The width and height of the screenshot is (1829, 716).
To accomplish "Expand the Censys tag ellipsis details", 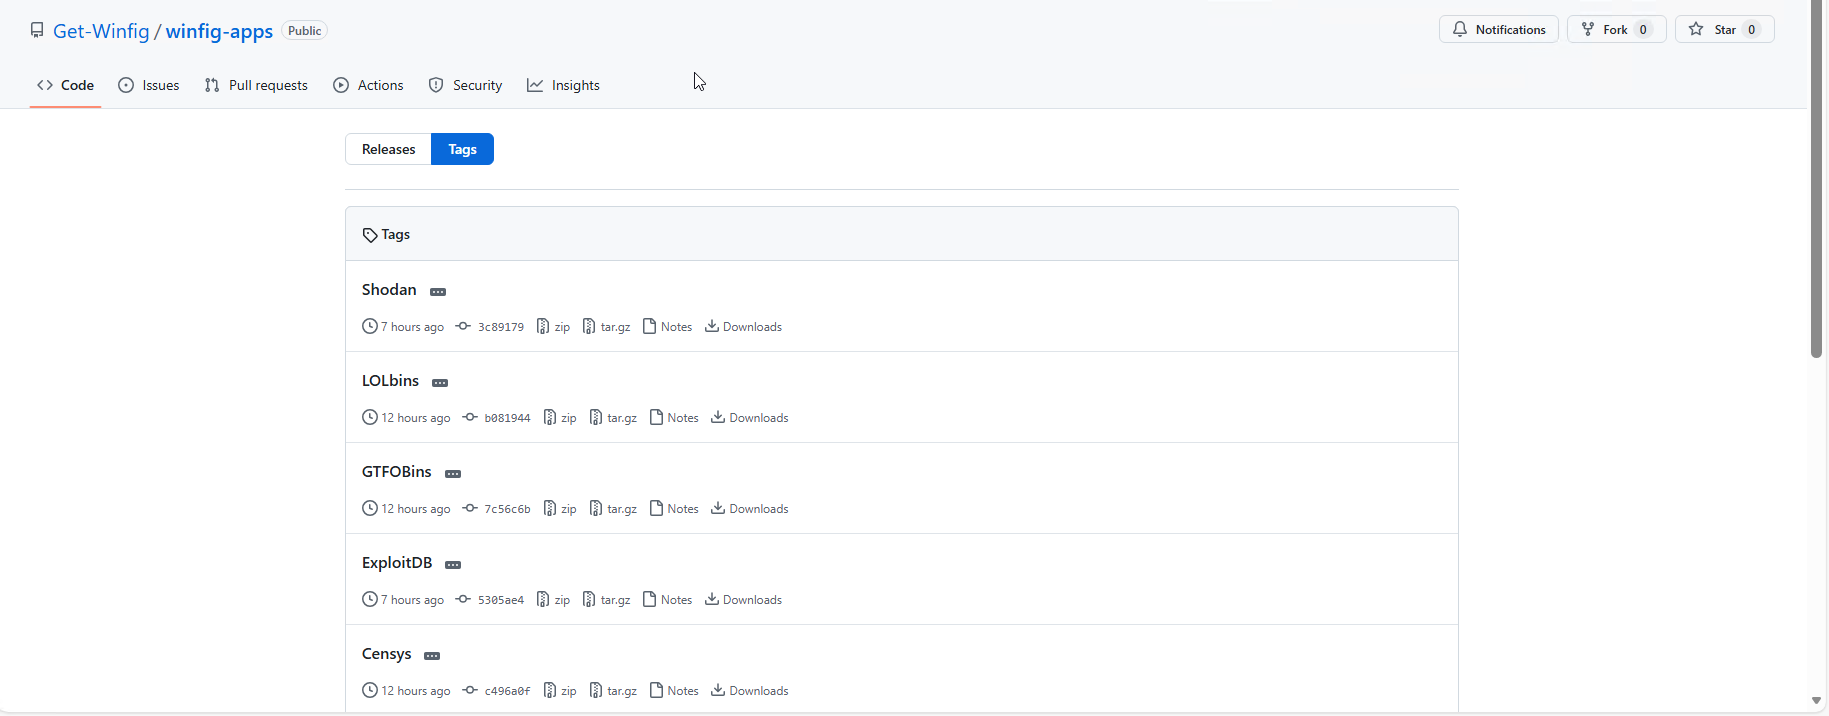I will pyautogui.click(x=432, y=656).
